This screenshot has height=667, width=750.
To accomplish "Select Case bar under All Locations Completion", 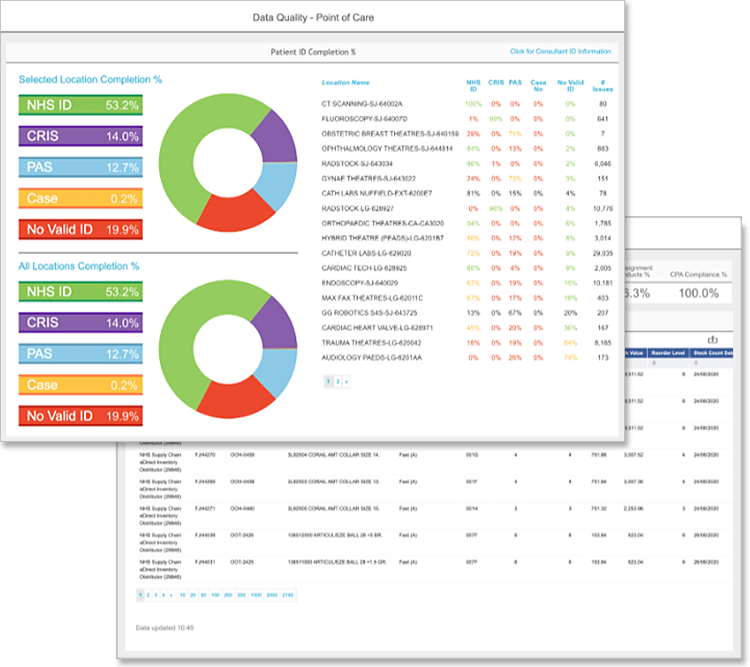I will (80, 385).
